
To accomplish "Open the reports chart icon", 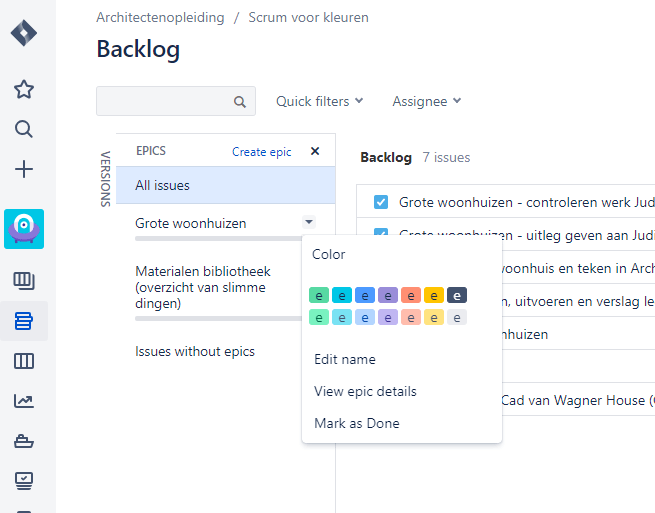I will pyautogui.click(x=24, y=401).
